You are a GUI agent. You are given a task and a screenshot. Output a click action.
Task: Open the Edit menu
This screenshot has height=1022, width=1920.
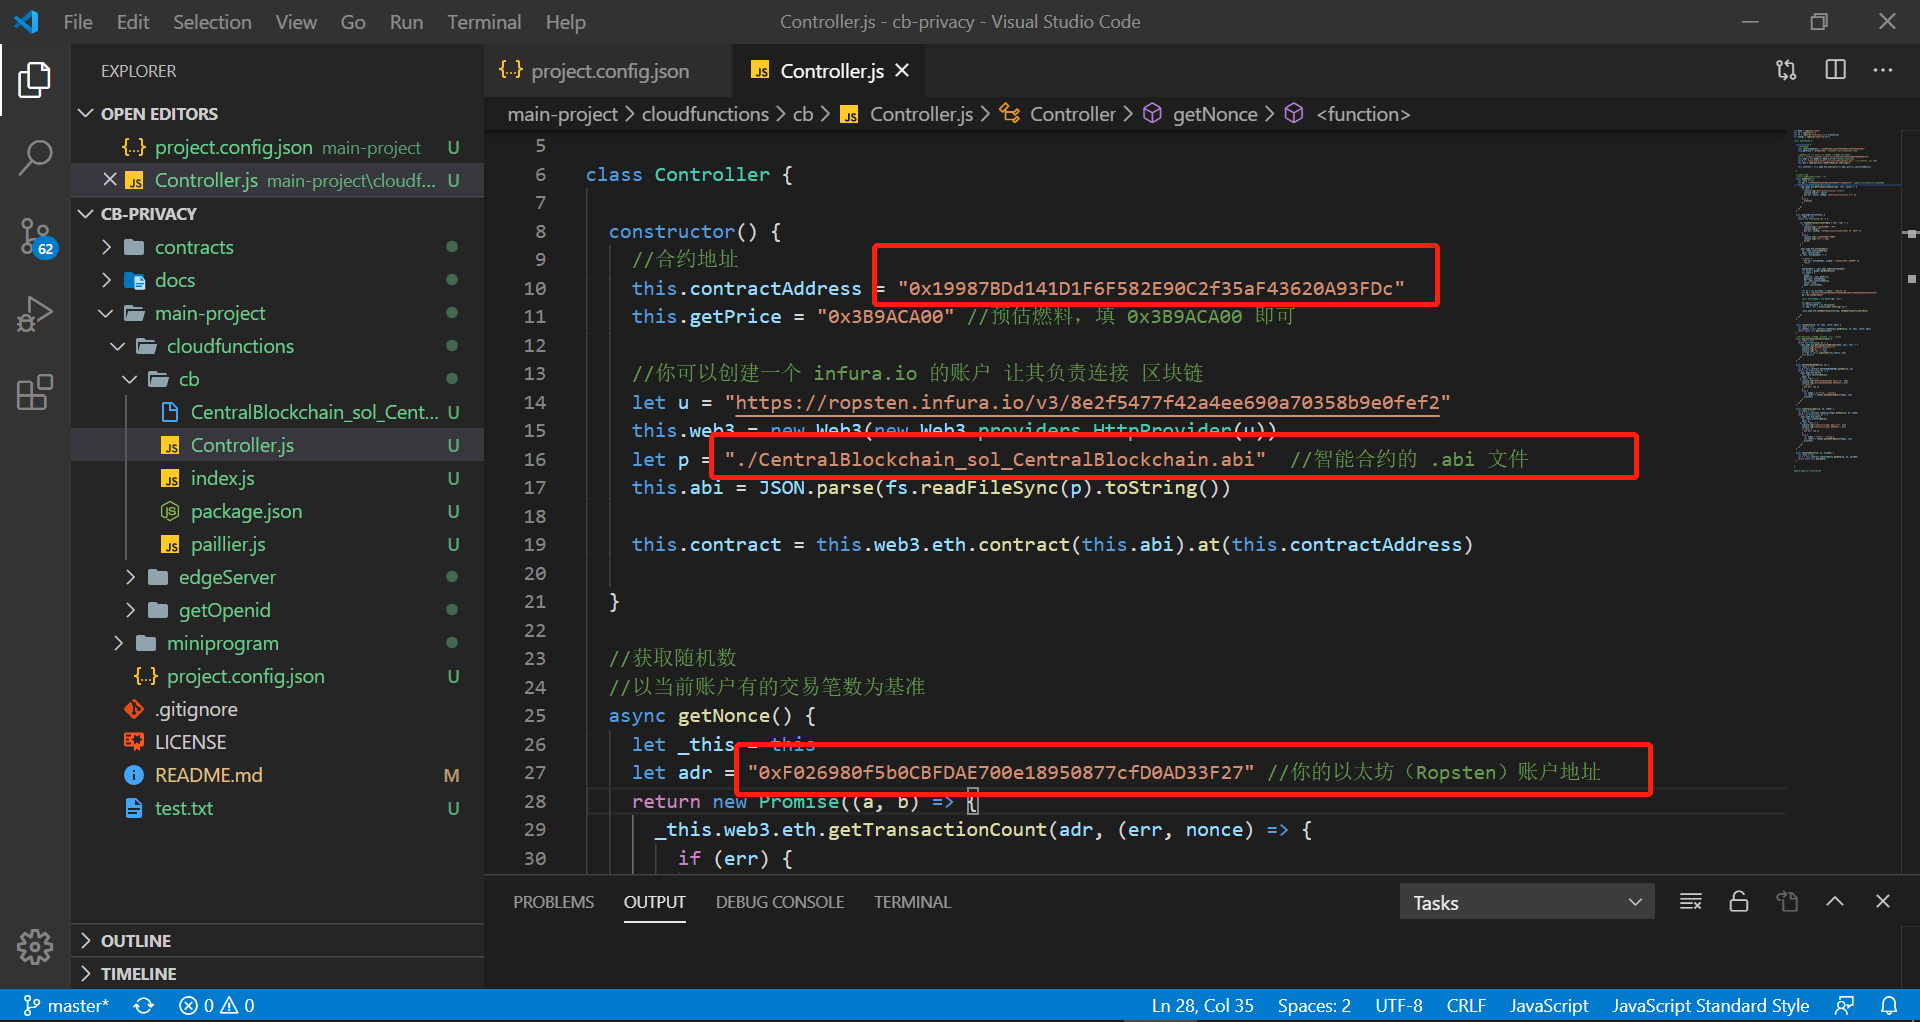point(133,21)
